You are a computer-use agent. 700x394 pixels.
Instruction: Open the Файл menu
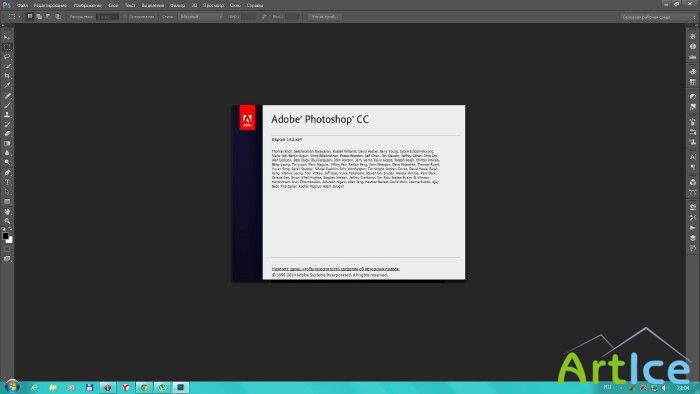point(22,5)
